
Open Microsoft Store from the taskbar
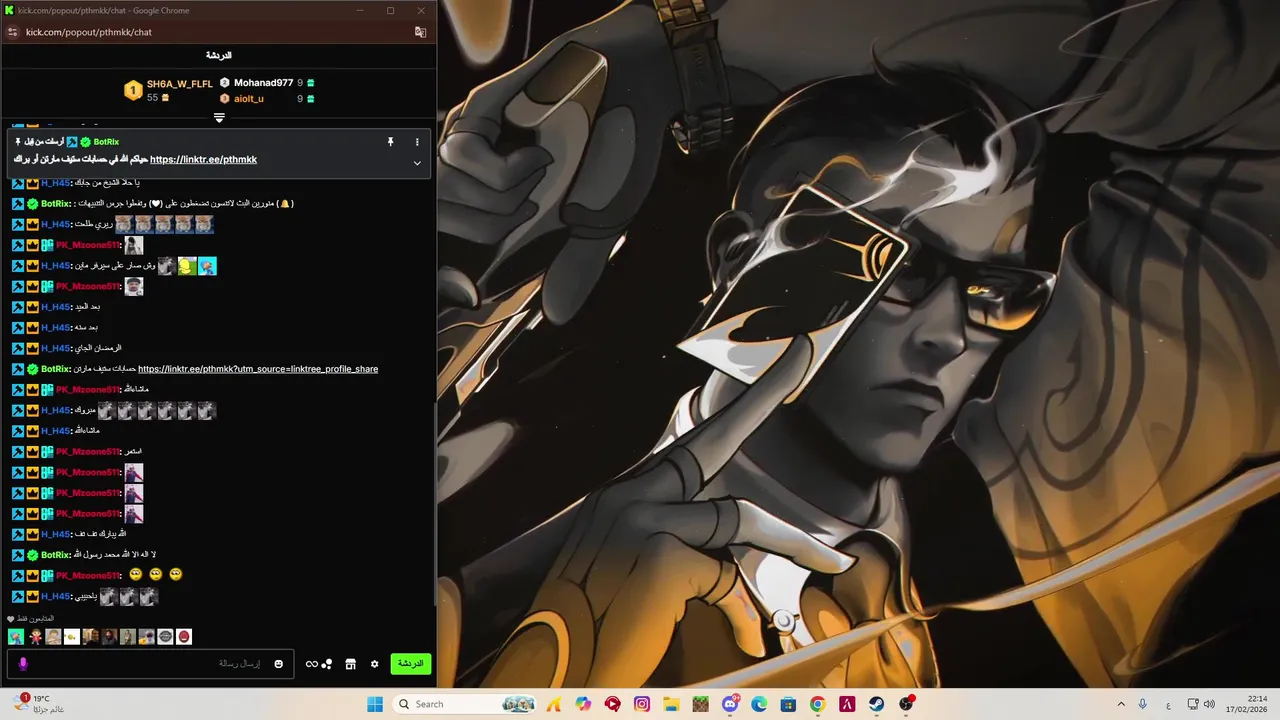point(788,704)
